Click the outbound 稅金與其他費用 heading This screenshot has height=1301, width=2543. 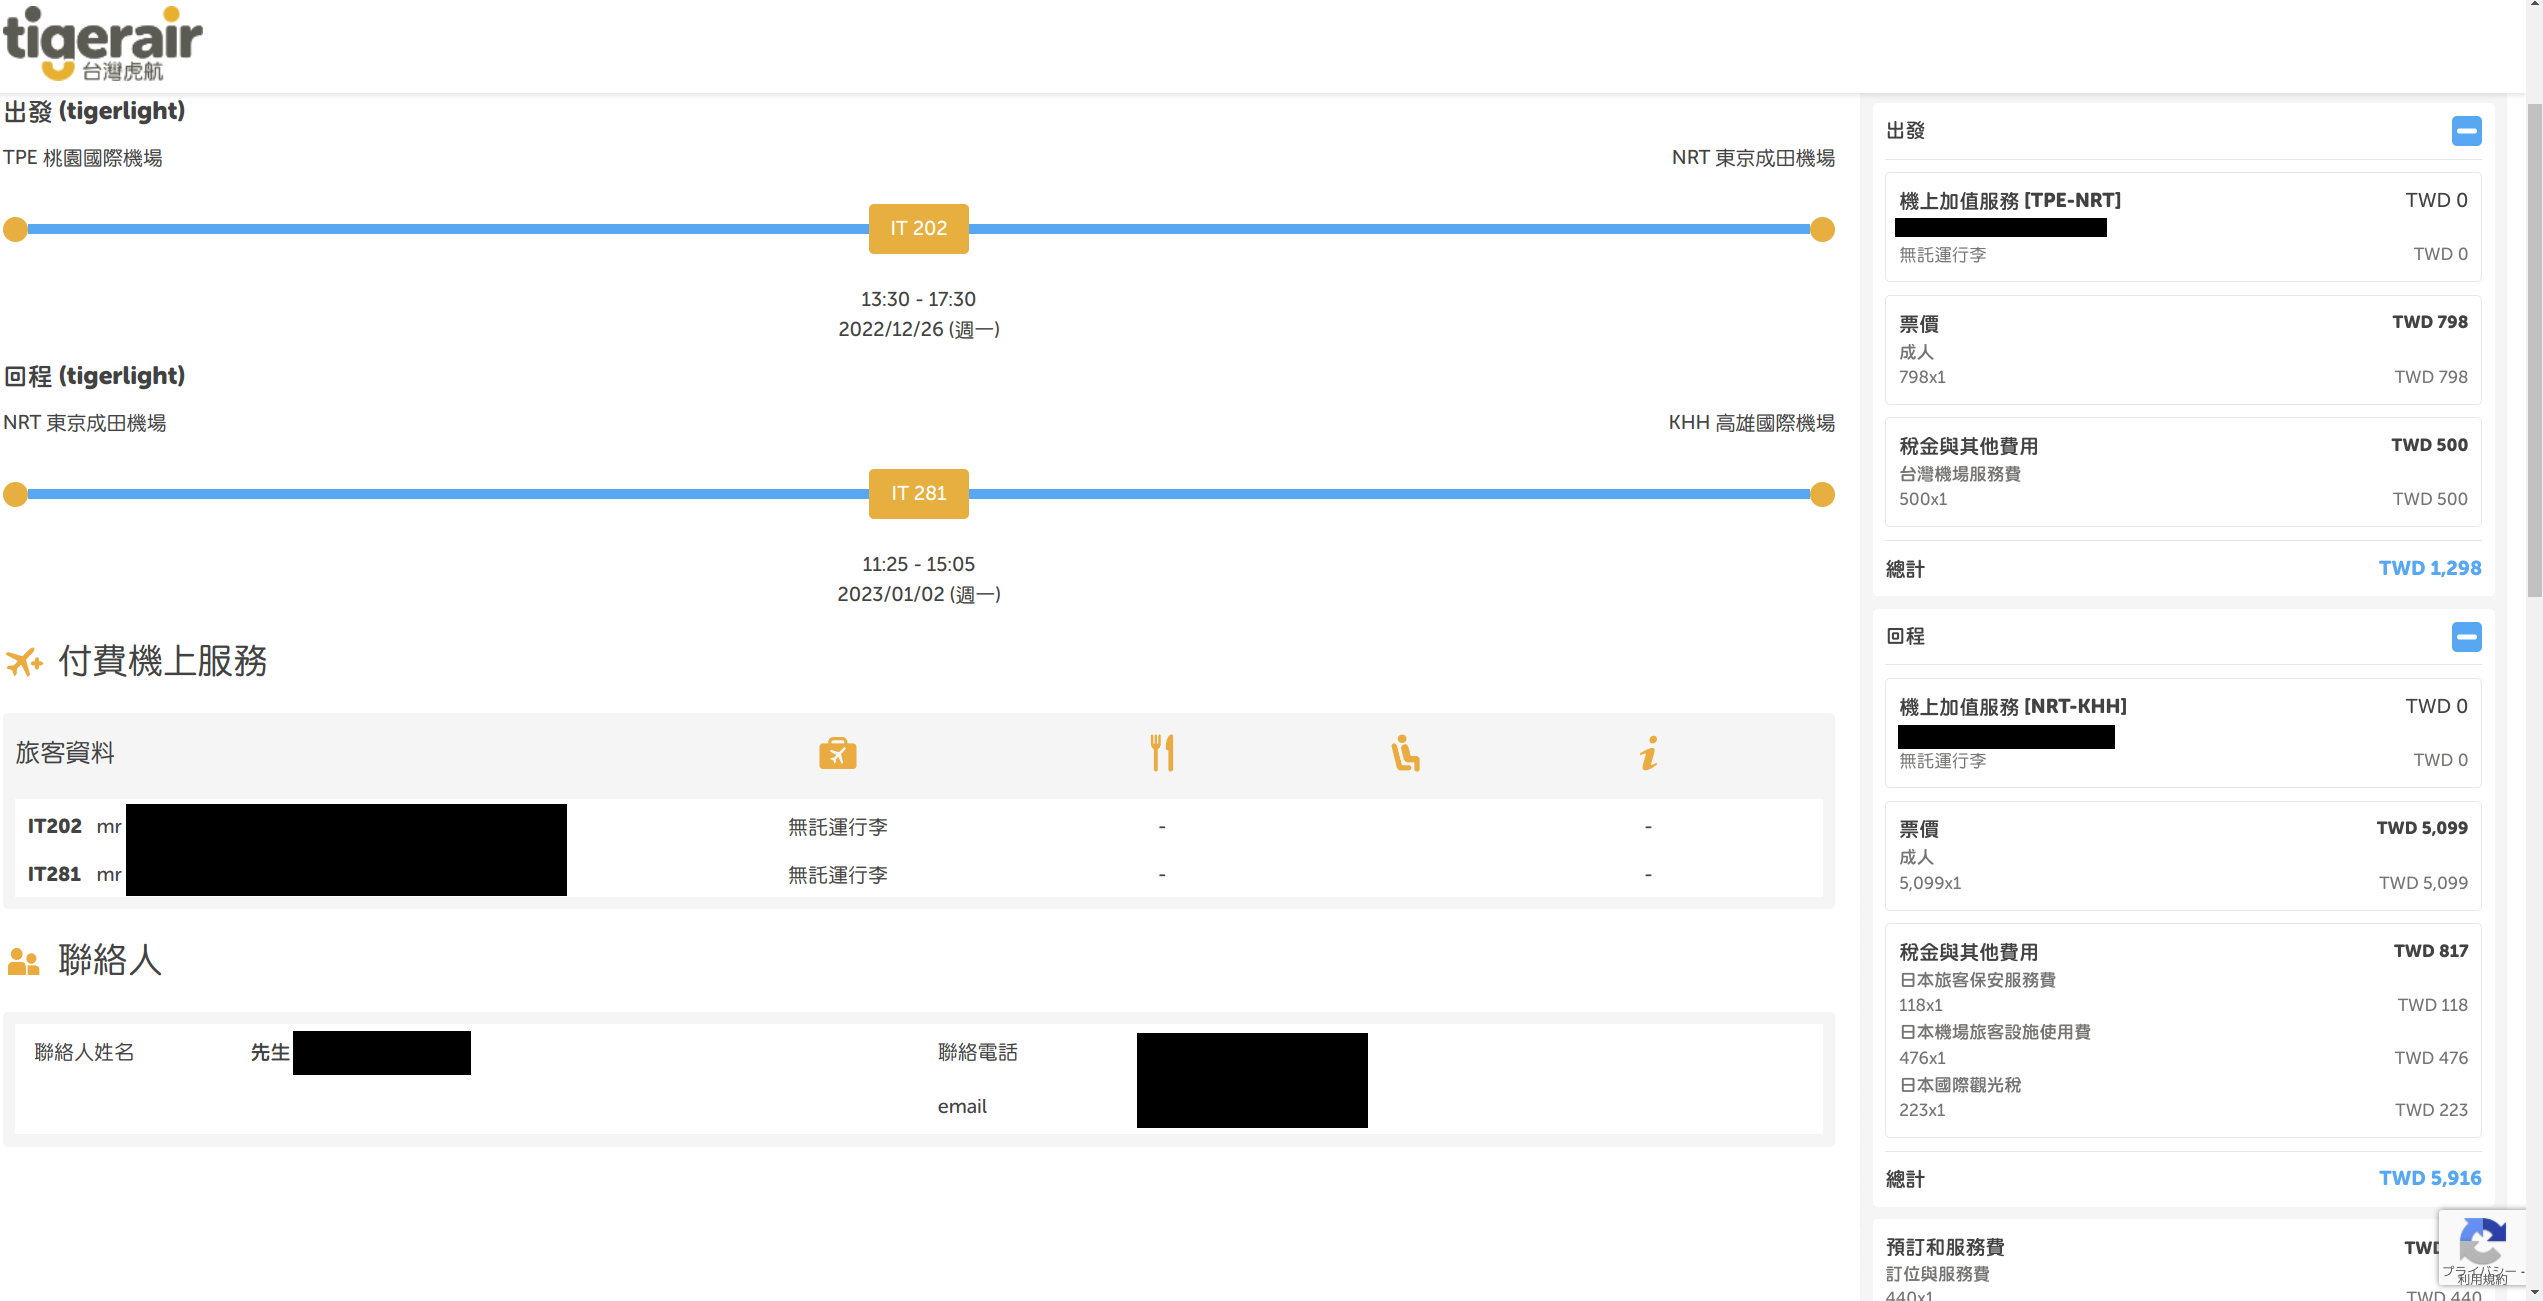(x=1968, y=446)
